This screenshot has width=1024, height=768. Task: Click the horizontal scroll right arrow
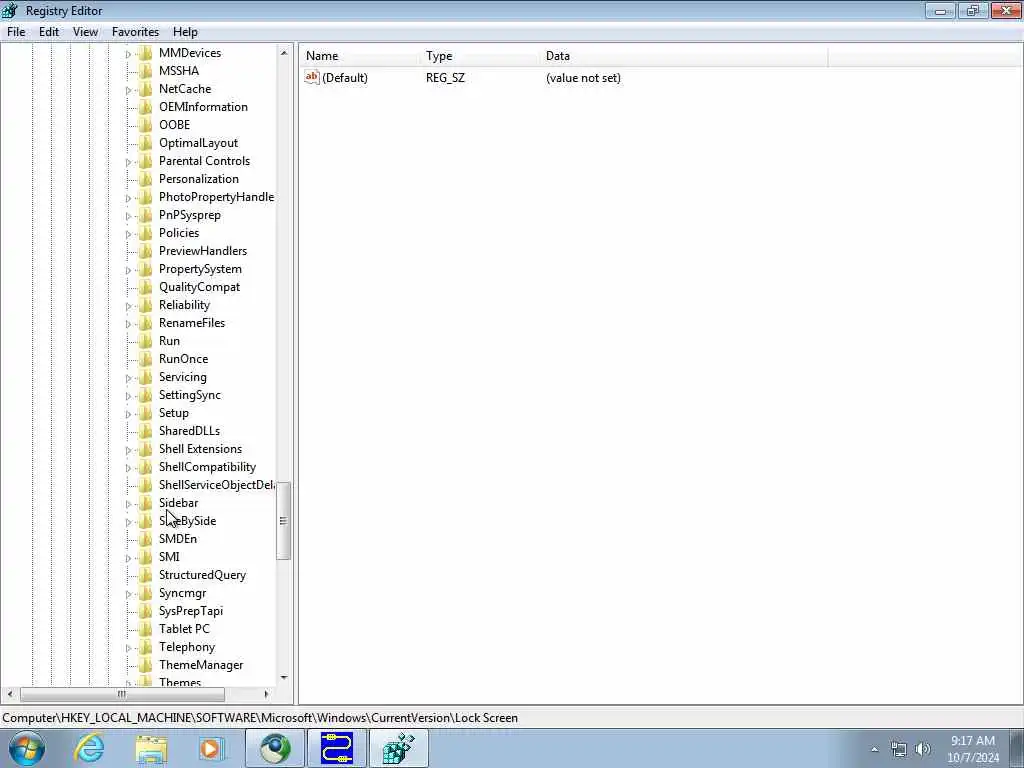click(x=266, y=694)
